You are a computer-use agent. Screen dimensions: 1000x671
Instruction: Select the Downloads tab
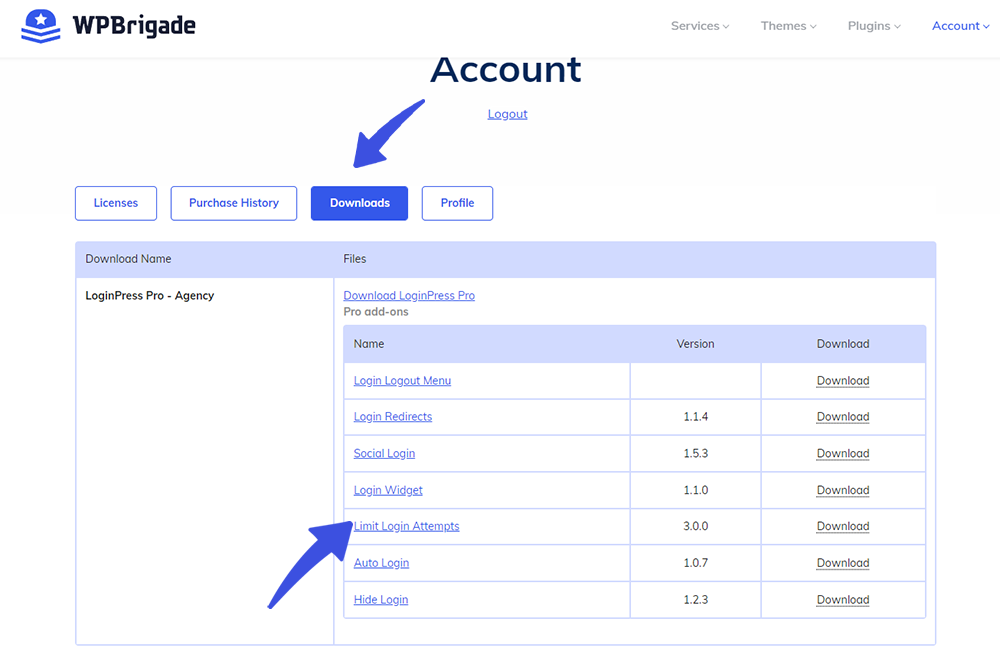coord(359,203)
